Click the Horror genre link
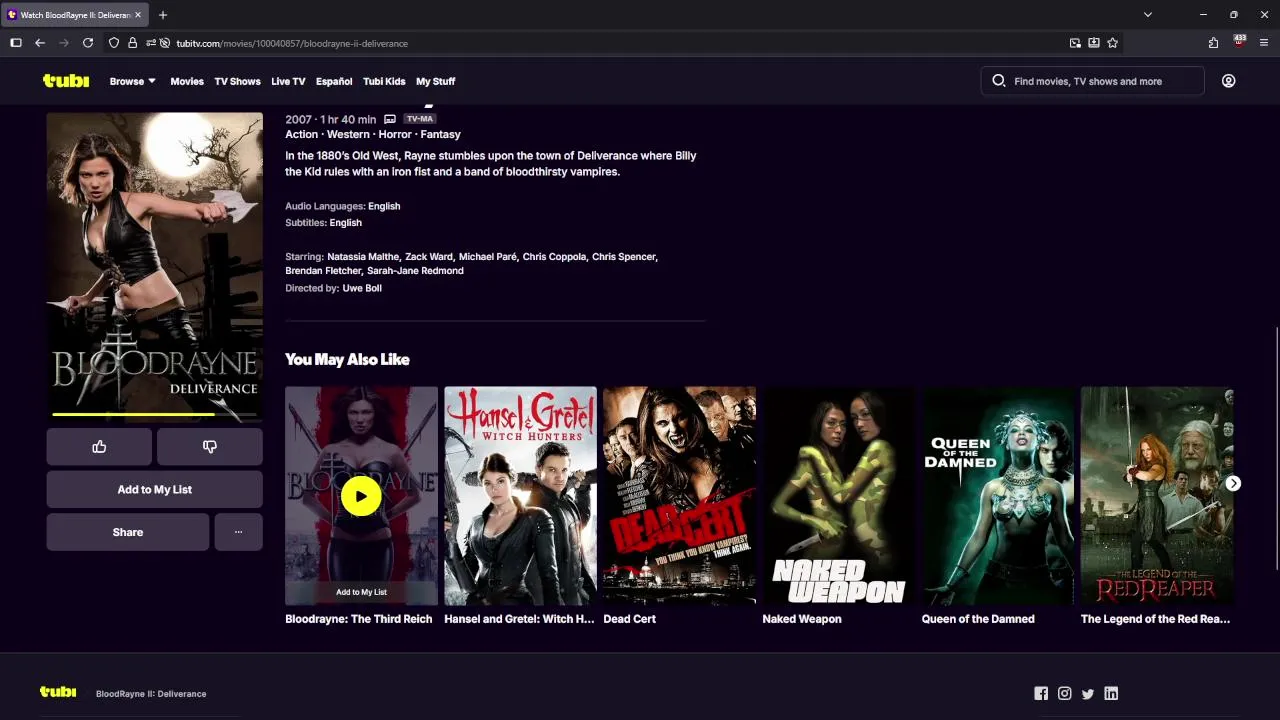 pos(395,134)
